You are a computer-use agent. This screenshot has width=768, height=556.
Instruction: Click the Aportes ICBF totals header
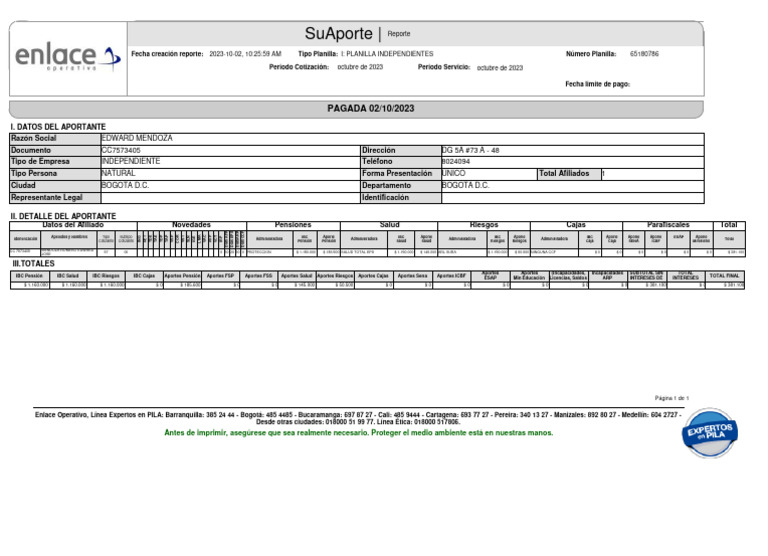click(x=451, y=276)
